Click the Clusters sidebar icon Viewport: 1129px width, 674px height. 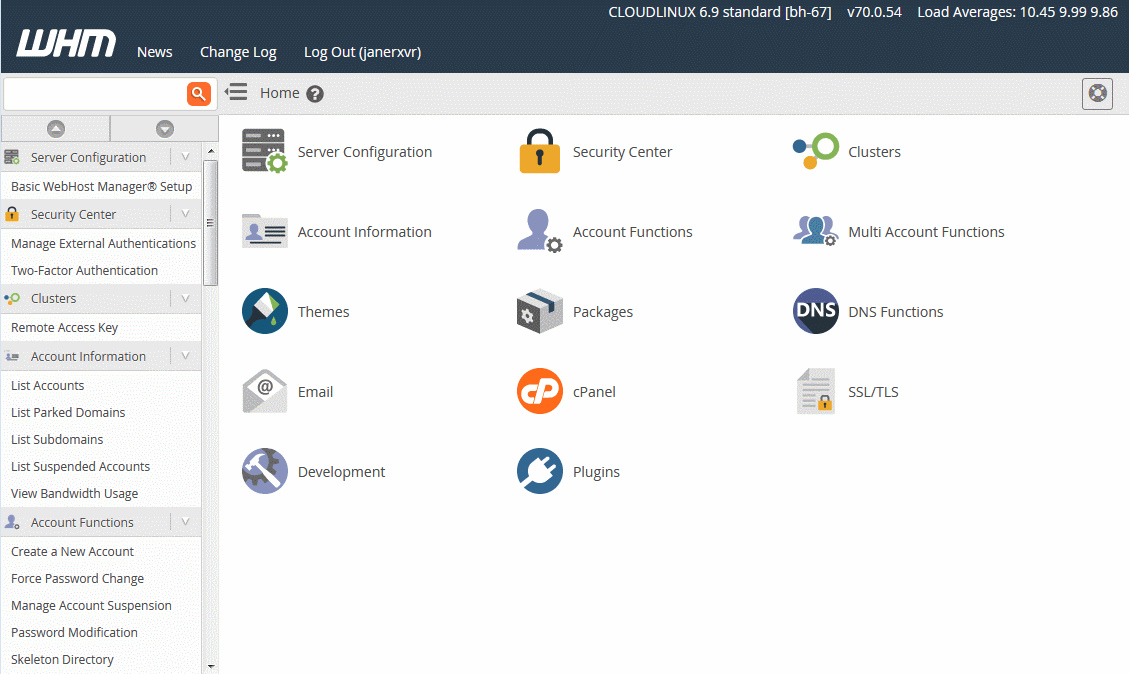point(12,298)
